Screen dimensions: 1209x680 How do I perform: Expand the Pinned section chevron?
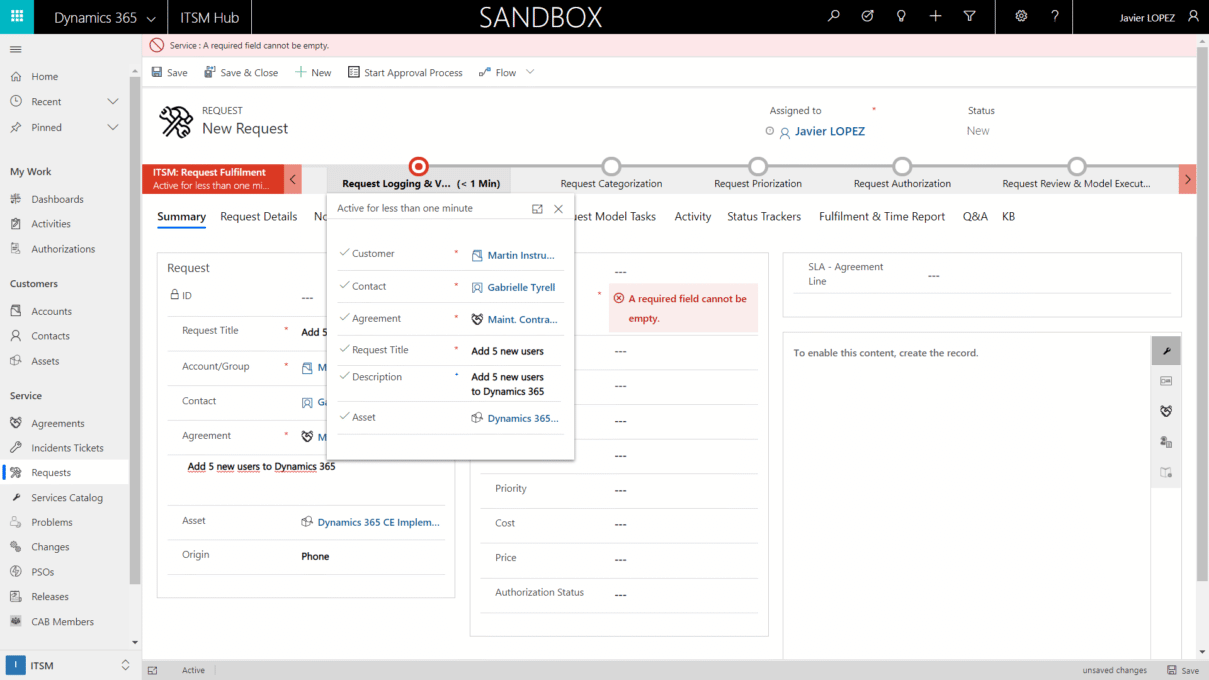[x=113, y=128]
